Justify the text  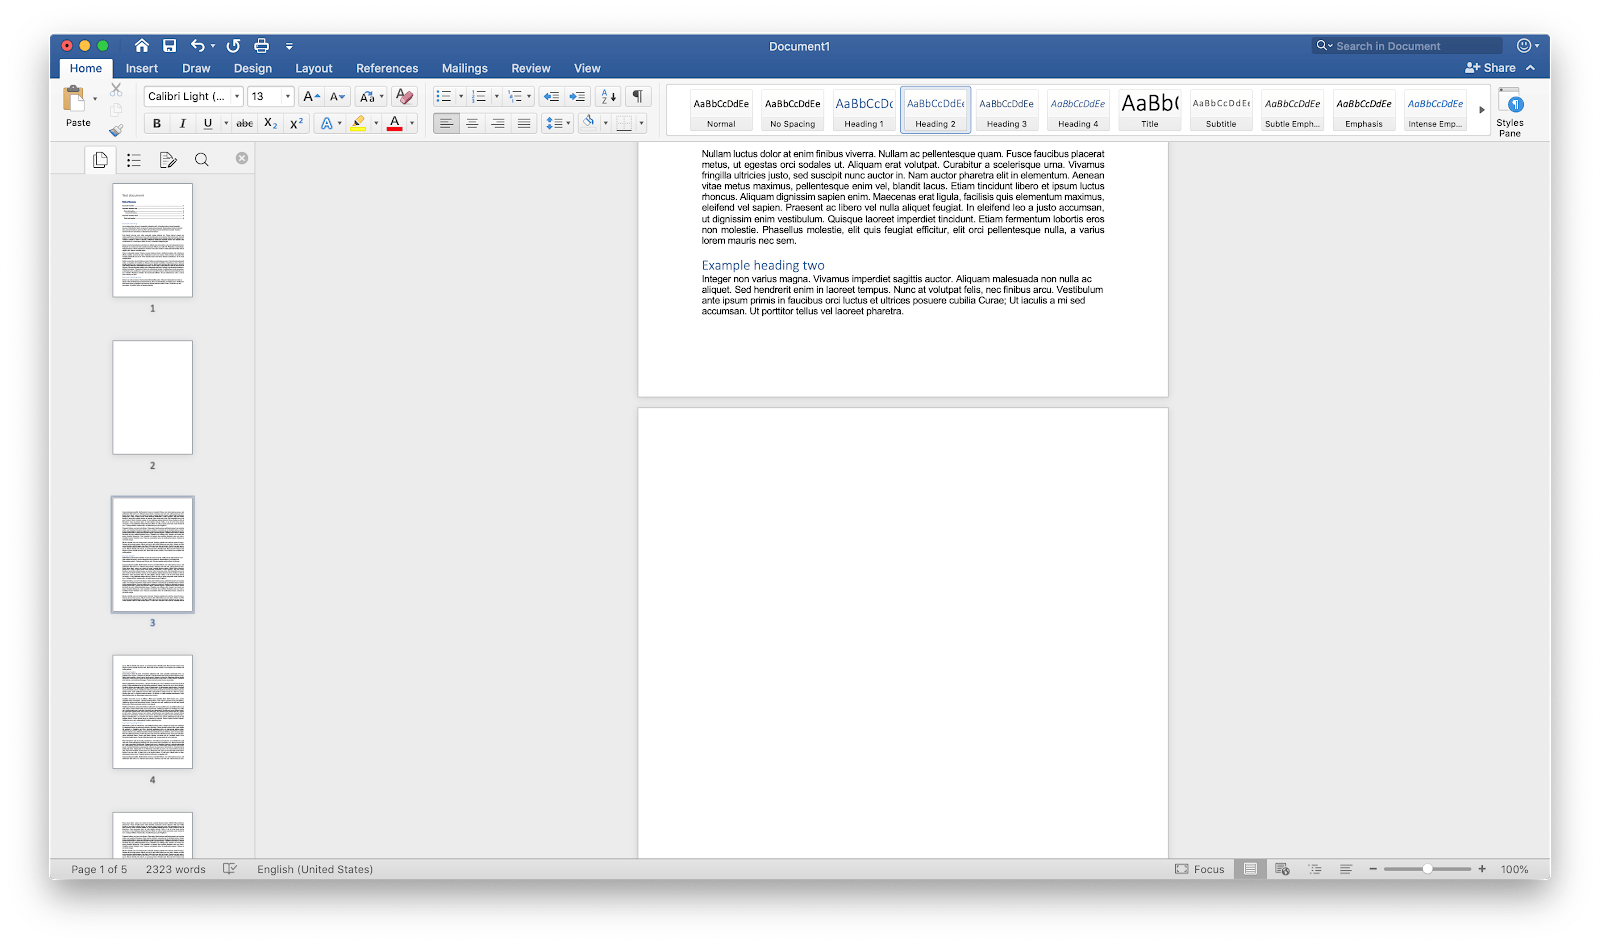[524, 124]
